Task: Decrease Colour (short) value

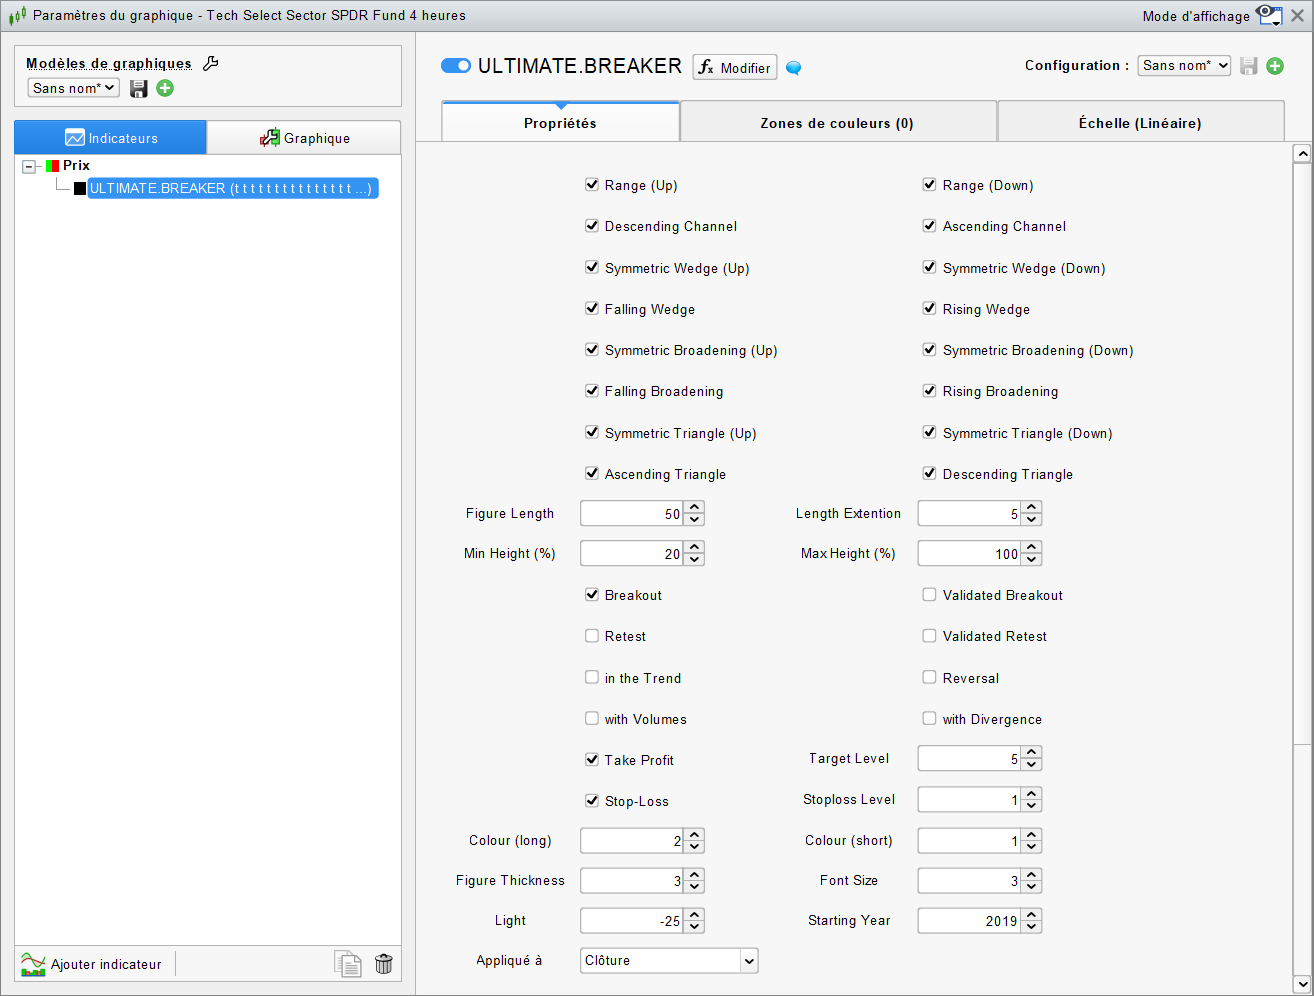Action: pyautogui.click(x=1032, y=847)
